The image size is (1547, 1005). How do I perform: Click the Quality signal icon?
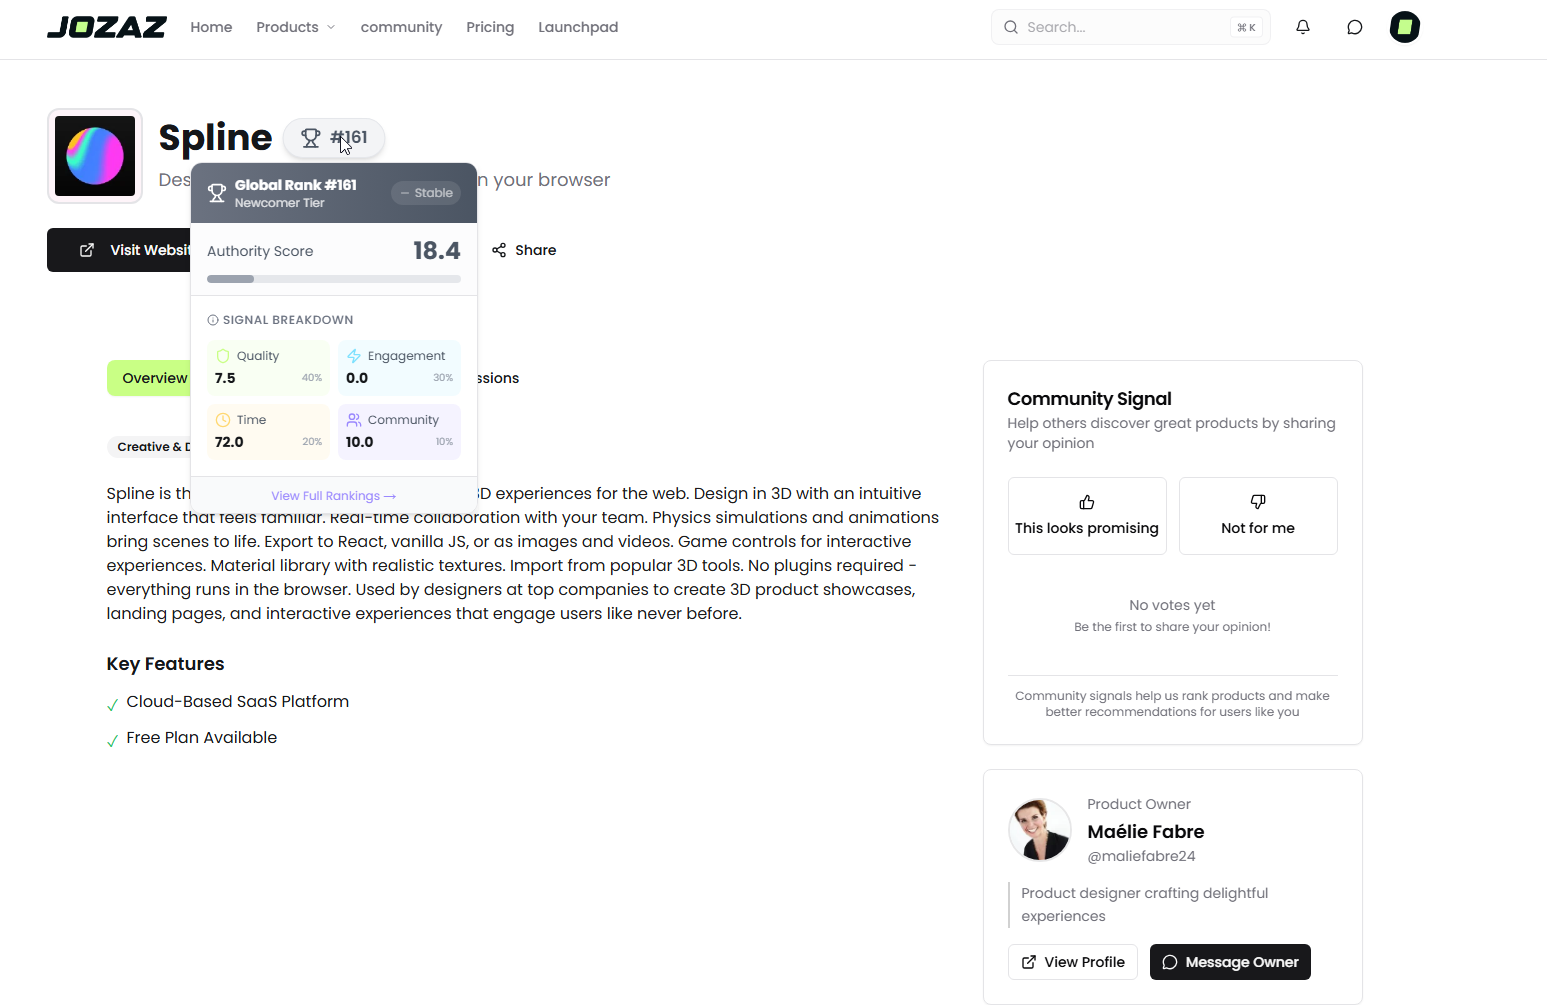point(222,355)
